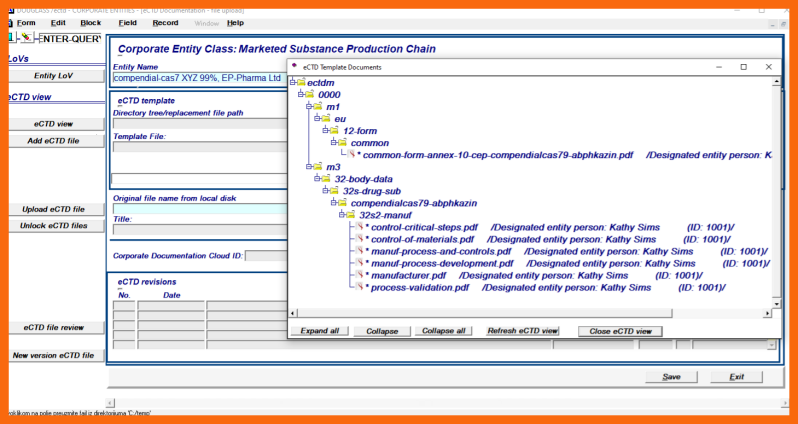Click the Entity Name input field
Image resolution: width=798 pixels, height=424 pixels.
[x=198, y=78]
